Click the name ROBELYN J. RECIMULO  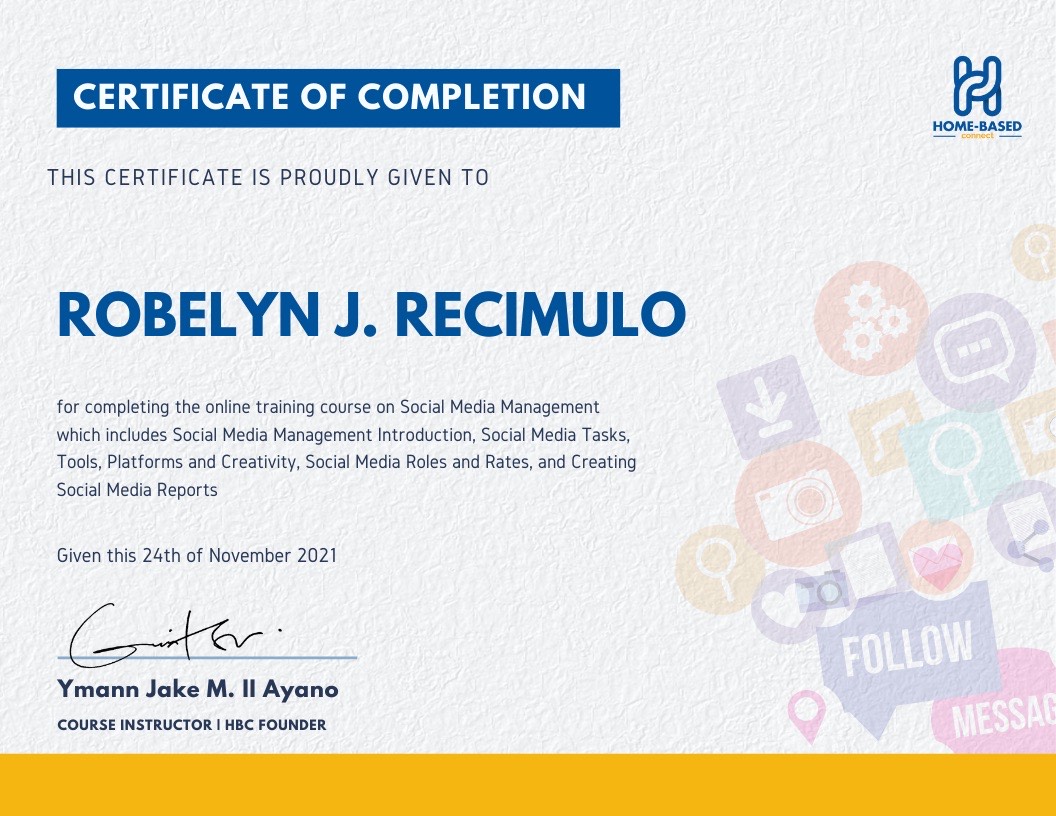pyautogui.click(x=371, y=313)
